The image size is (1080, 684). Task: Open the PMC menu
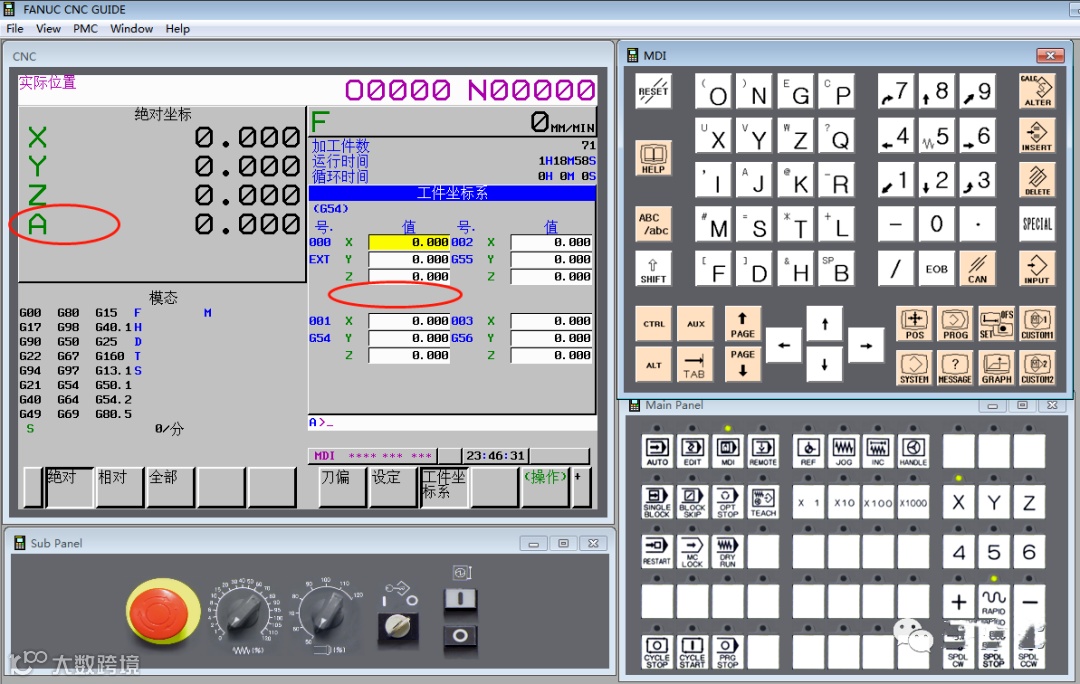pyautogui.click(x=85, y=28)
